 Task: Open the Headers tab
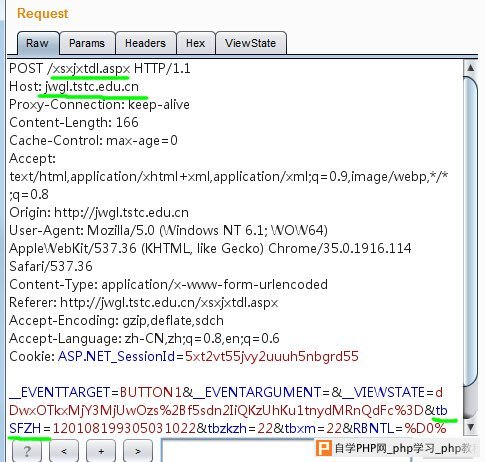[145, 43]
